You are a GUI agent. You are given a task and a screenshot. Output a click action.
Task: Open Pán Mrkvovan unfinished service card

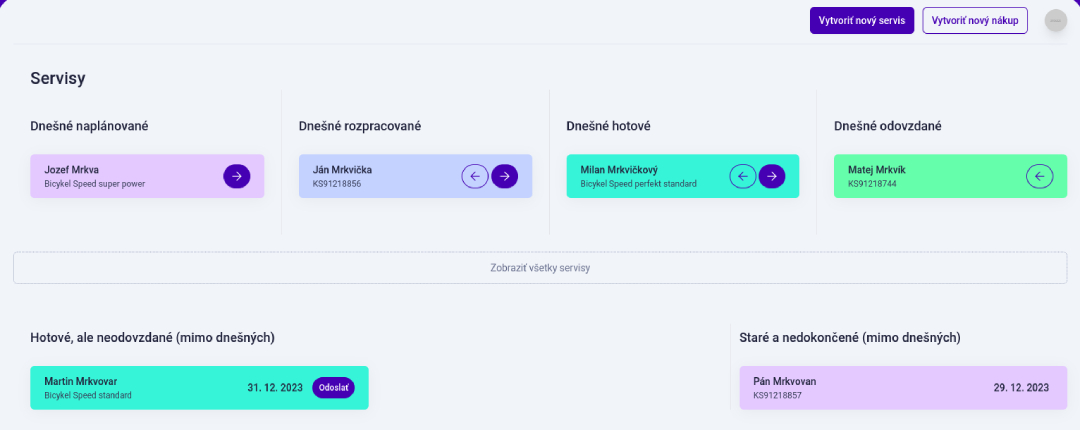pyautogui.click(x=904, y=388)
